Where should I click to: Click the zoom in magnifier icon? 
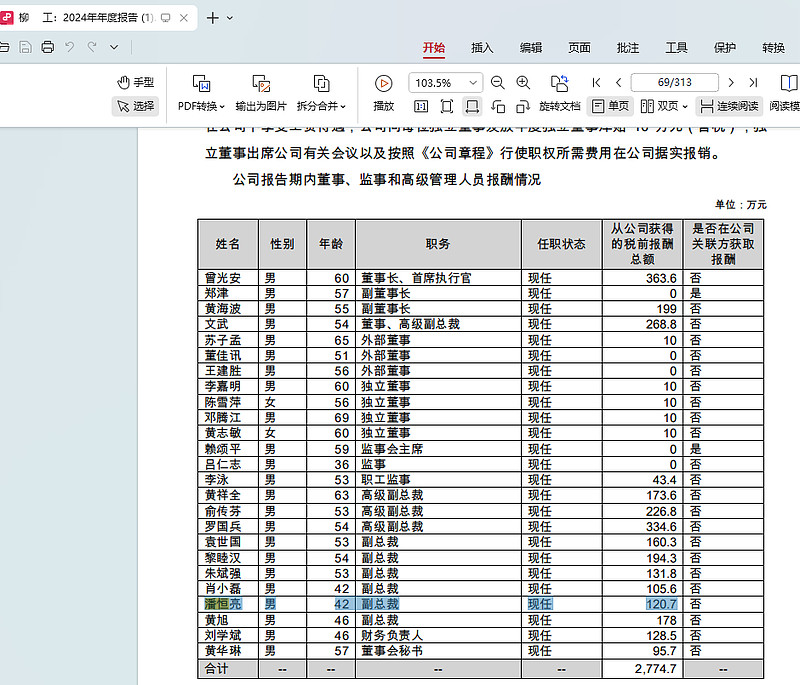pyautogui.click(x=523, y=83)
